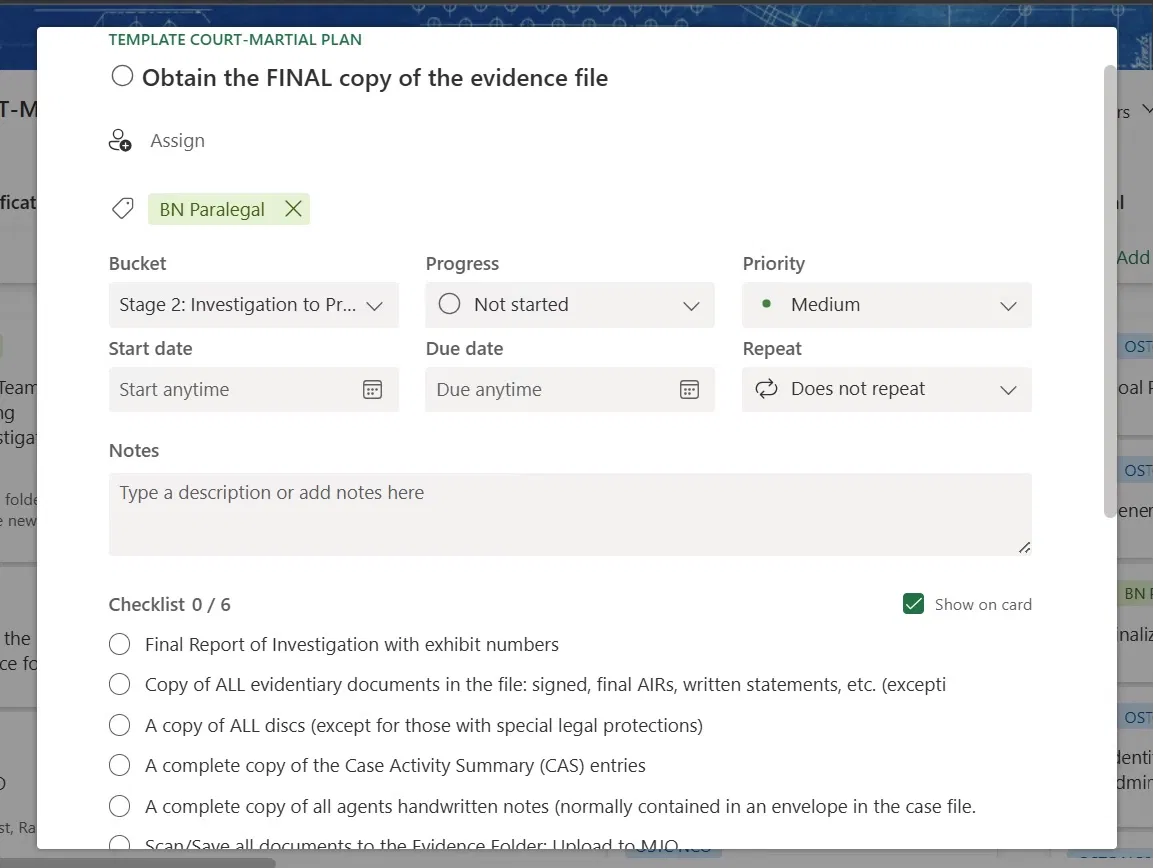Grab the Notes box resize handle
This screenshot has width=1153, height=868.
coord(1024,547)
